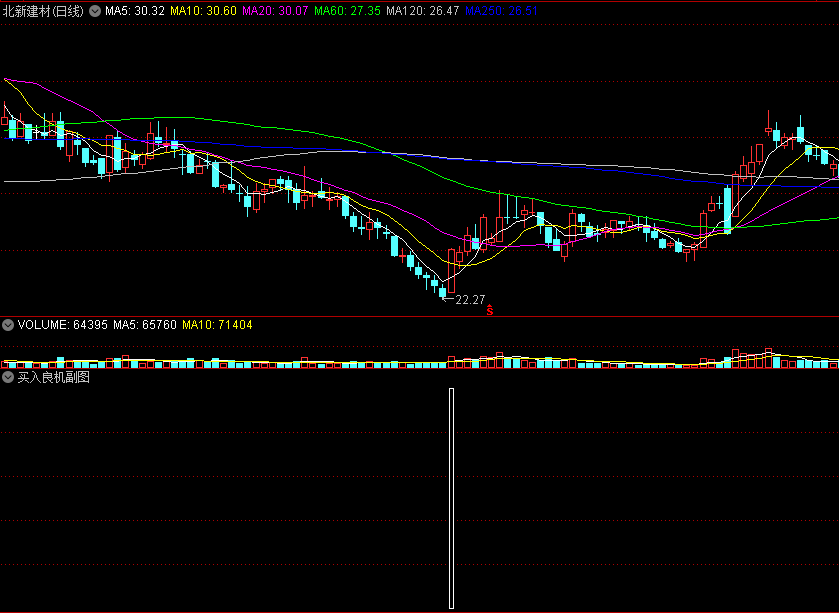
Task: Click the 买入良机副图 indicator name
Action: point(54,377)
